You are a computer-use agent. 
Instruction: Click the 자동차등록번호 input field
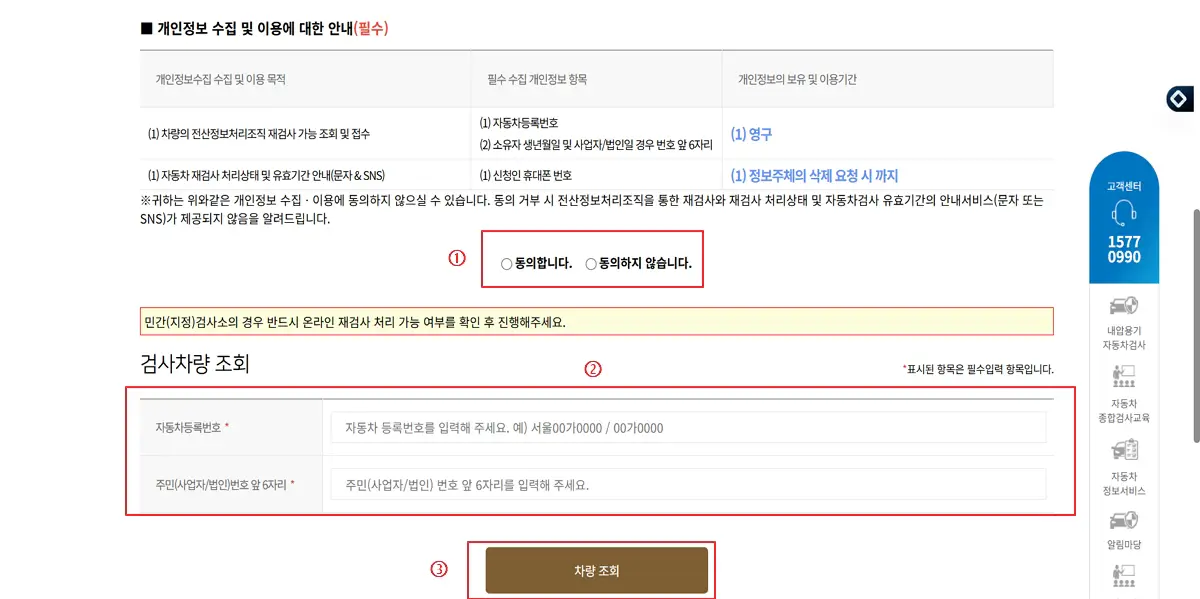click(688, 428)
